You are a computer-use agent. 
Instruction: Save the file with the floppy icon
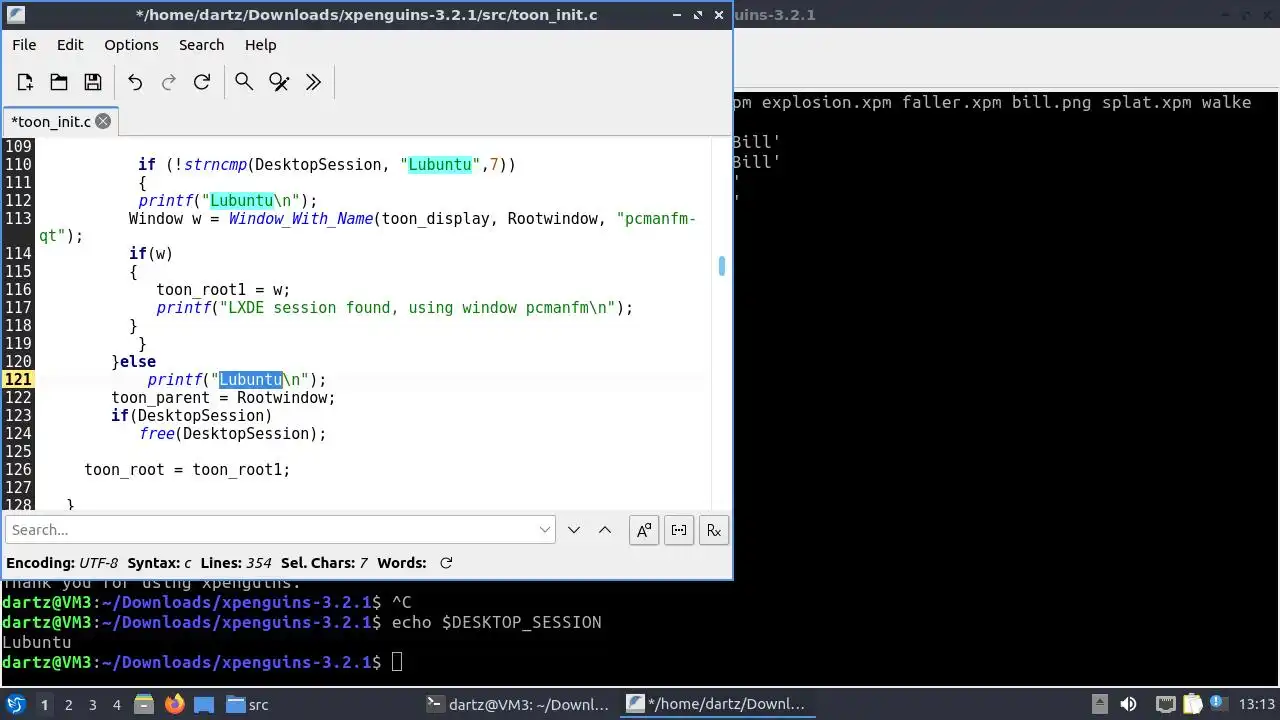93,82
